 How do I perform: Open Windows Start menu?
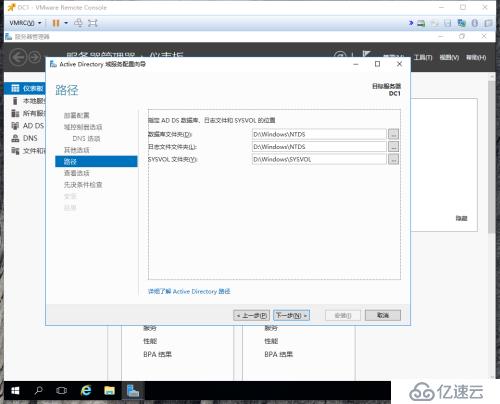click(15, 390)
